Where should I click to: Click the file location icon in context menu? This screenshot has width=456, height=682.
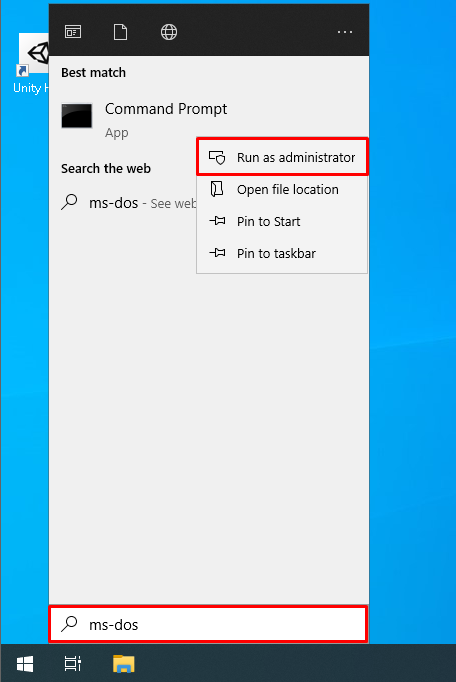tap(217, 189)
